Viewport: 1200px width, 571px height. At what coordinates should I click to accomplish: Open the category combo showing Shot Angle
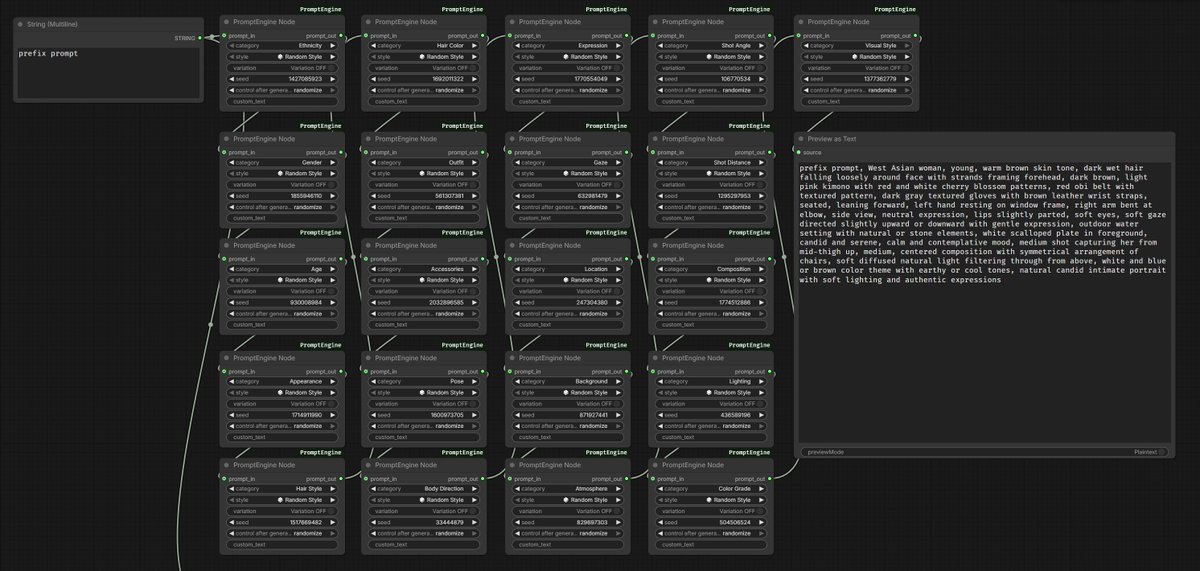point(712,46)
